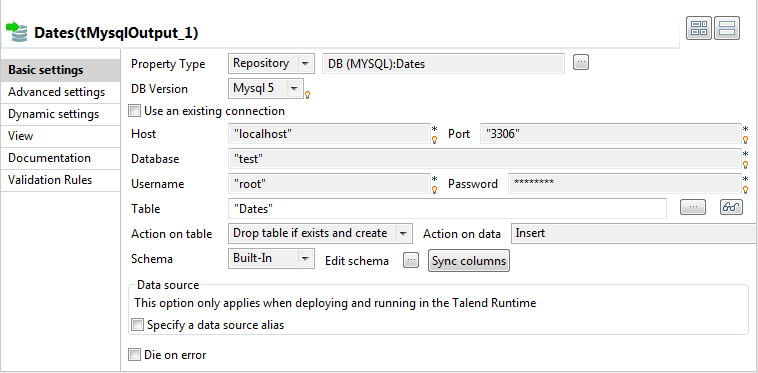Click the Data source group title
The image size is (758, 373).
[x=168, y=285]
